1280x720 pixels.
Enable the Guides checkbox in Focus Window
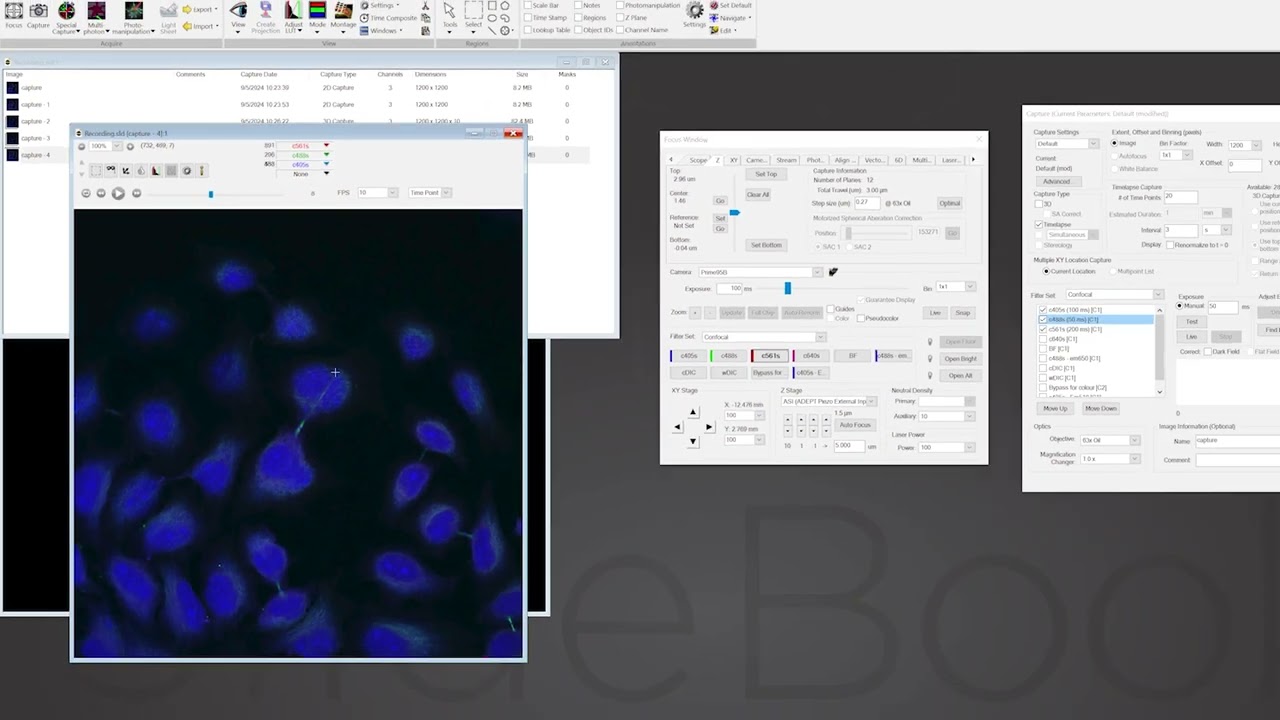point(830,310)
